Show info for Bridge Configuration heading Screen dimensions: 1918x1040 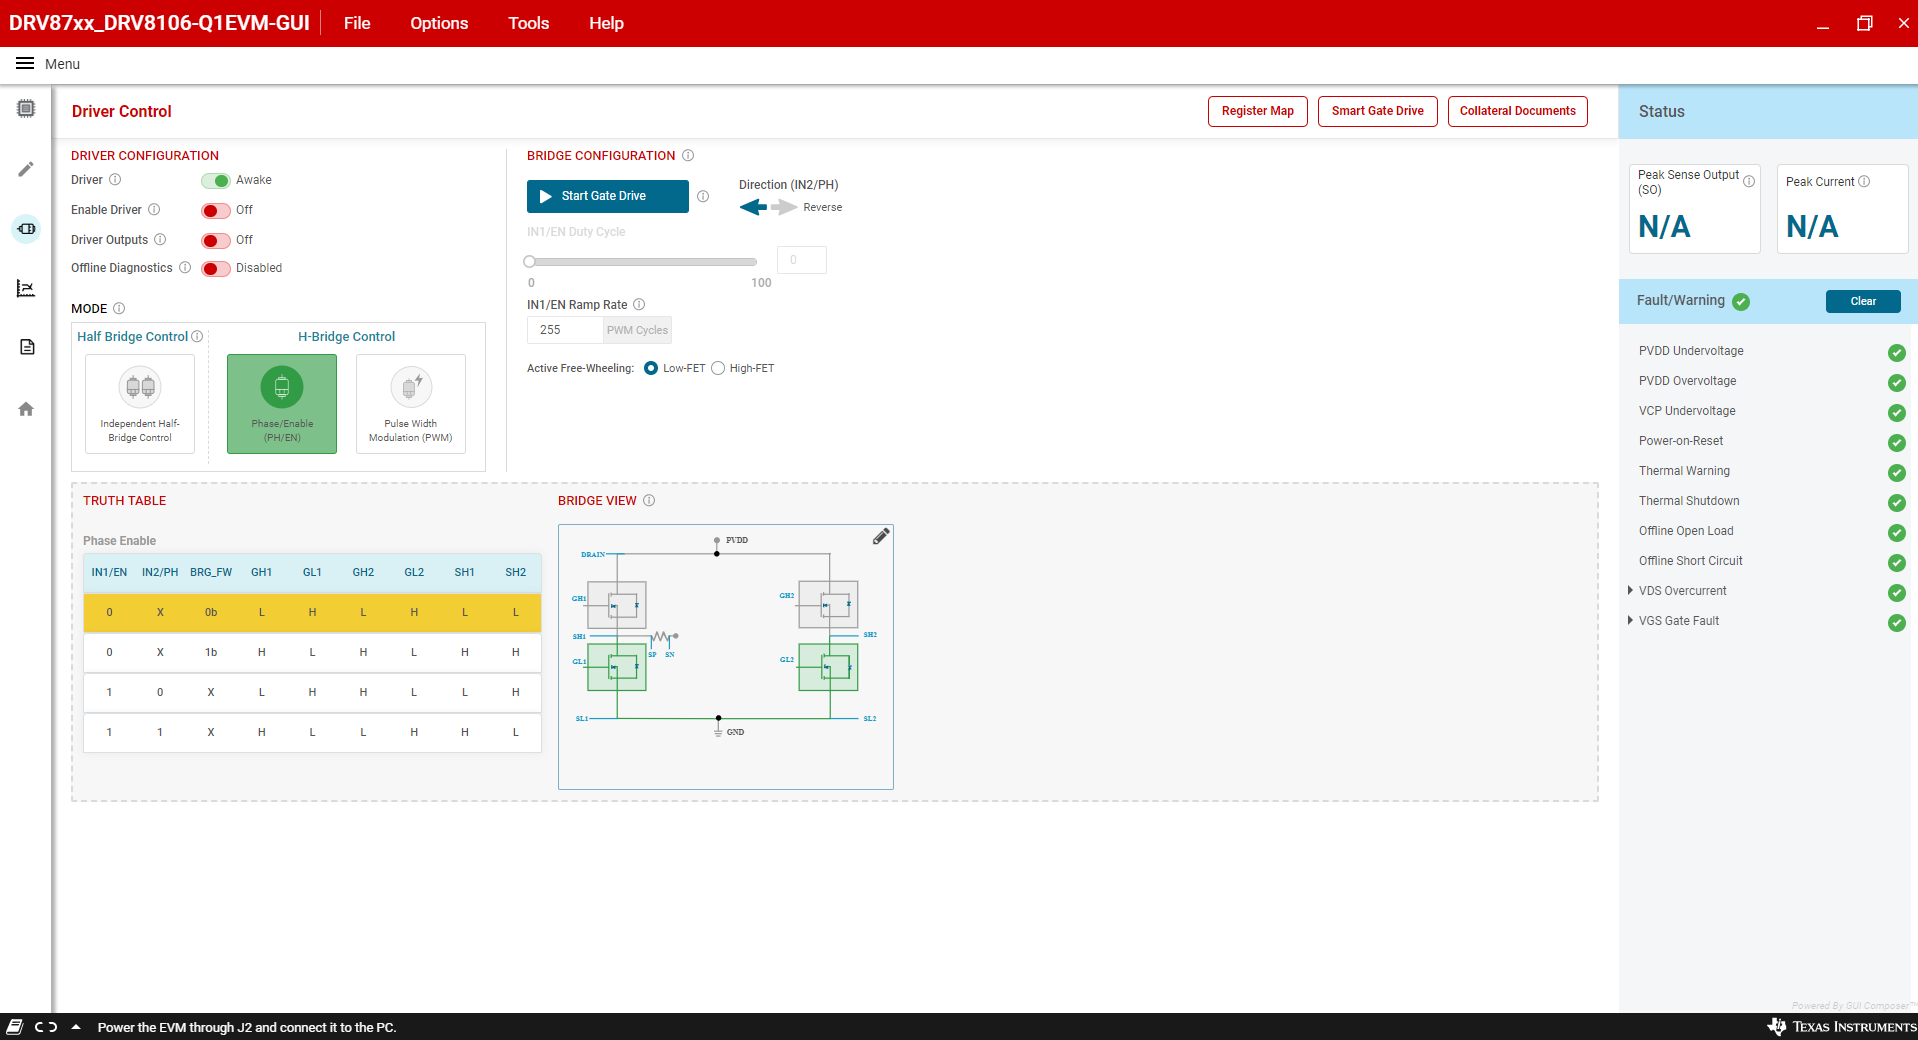pos(688,156)
